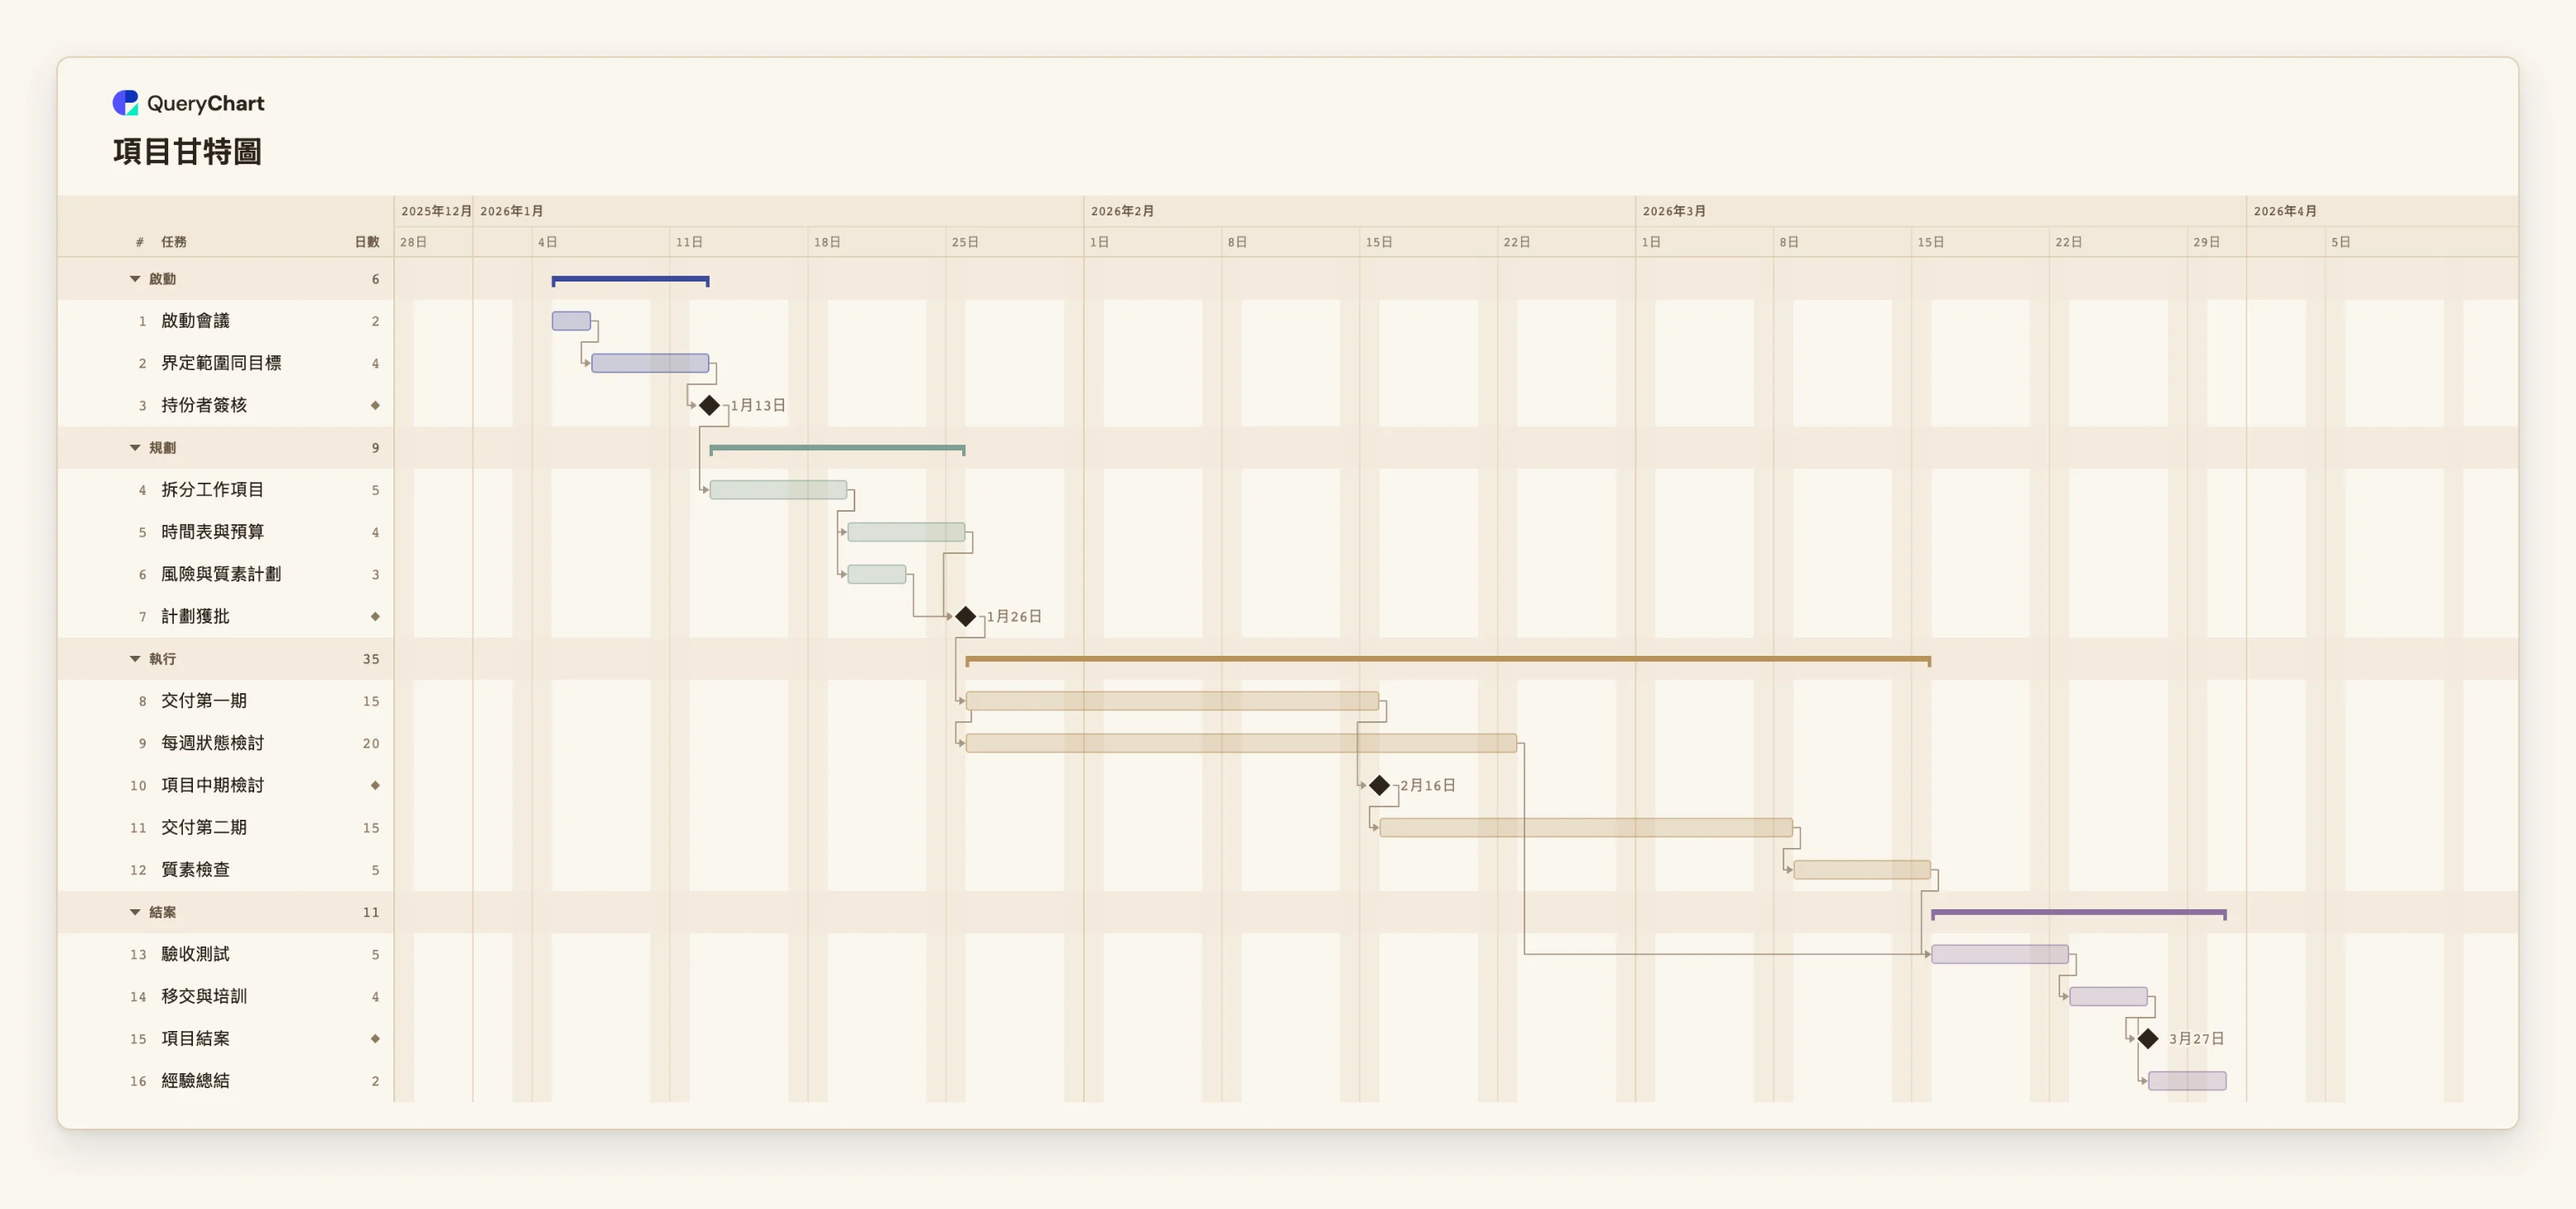Viewport: 2576px width, 1209px height.
Task: Click milestone marker in 項目中期檢討 days column
Action: (375, 785)
